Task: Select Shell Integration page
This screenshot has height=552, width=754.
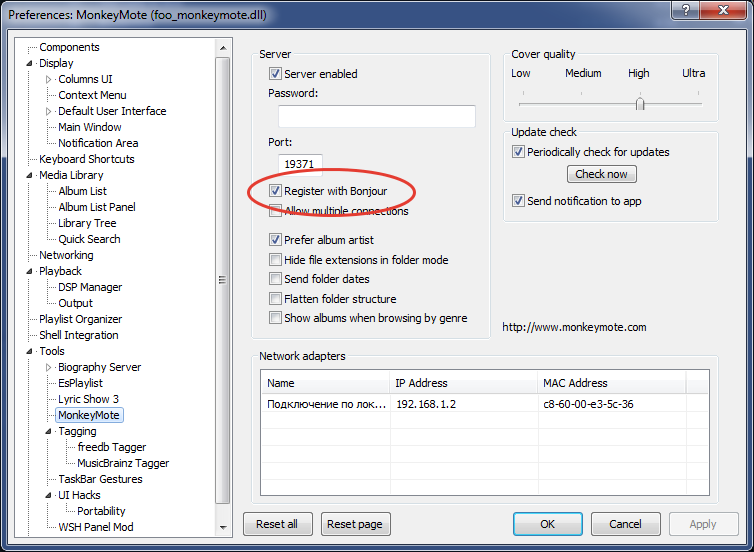Action: pyautogui.click(x=78, y=335)
